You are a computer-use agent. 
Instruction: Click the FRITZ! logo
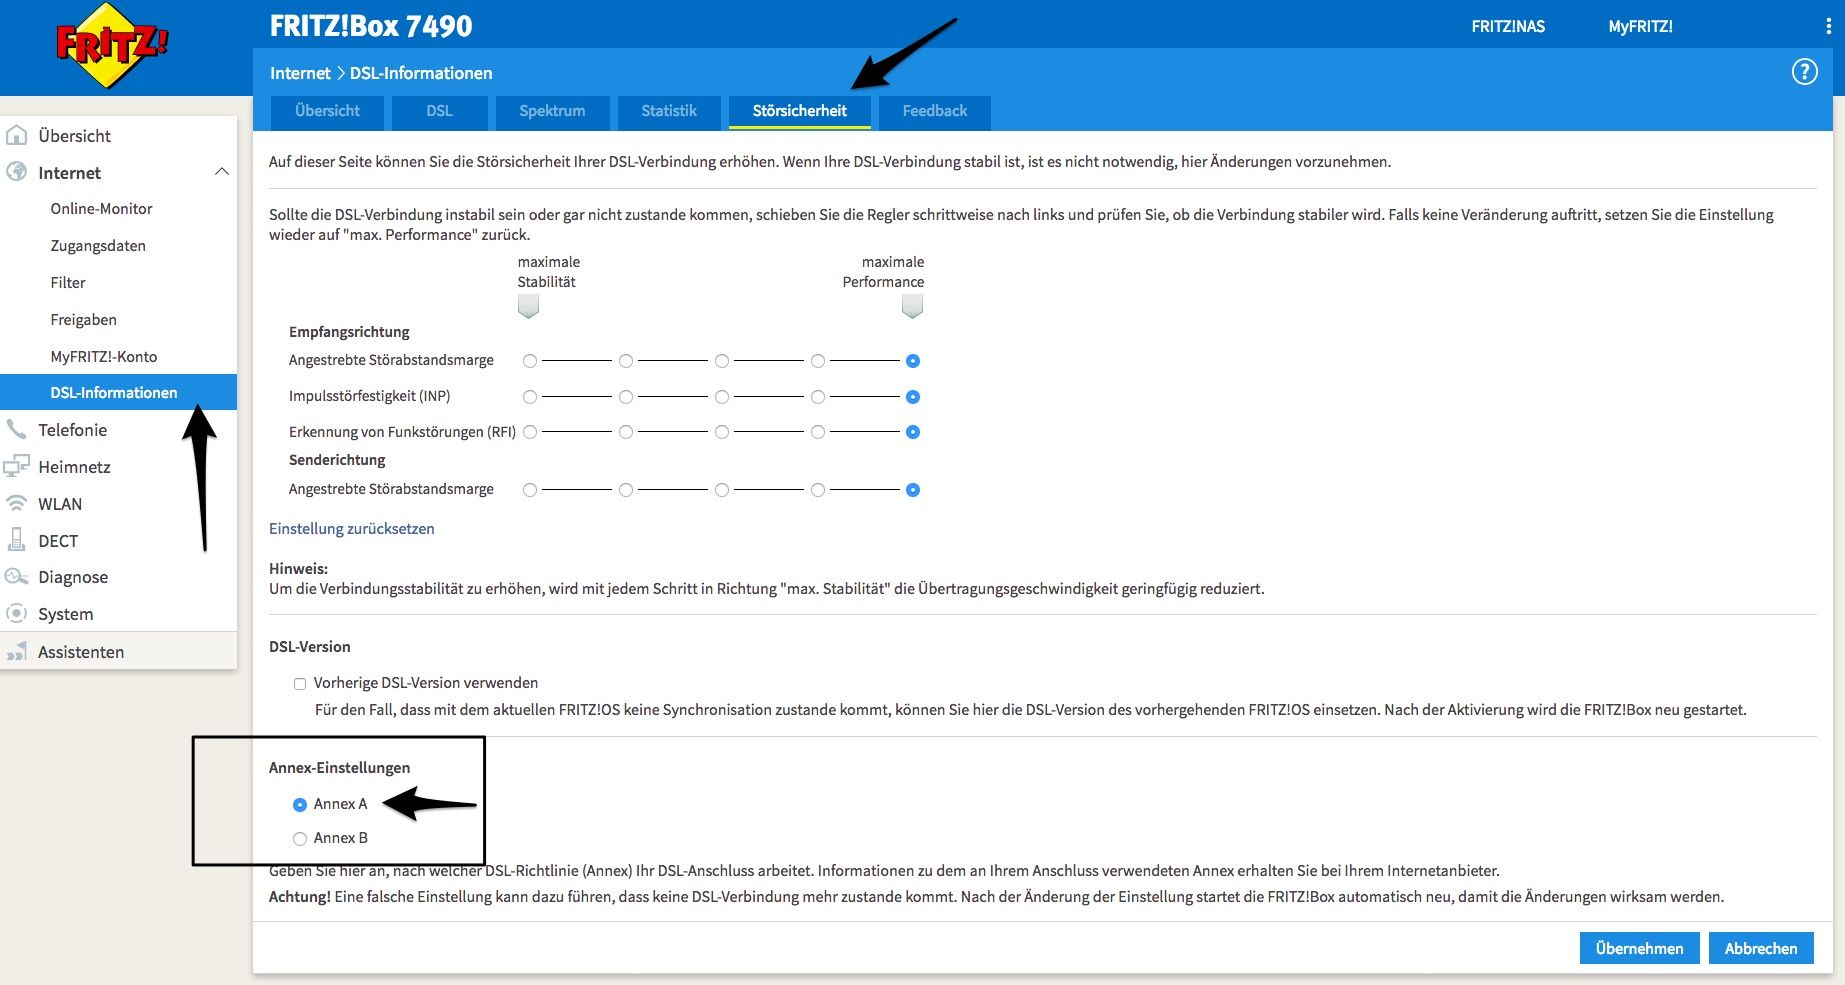coord(112,45)
